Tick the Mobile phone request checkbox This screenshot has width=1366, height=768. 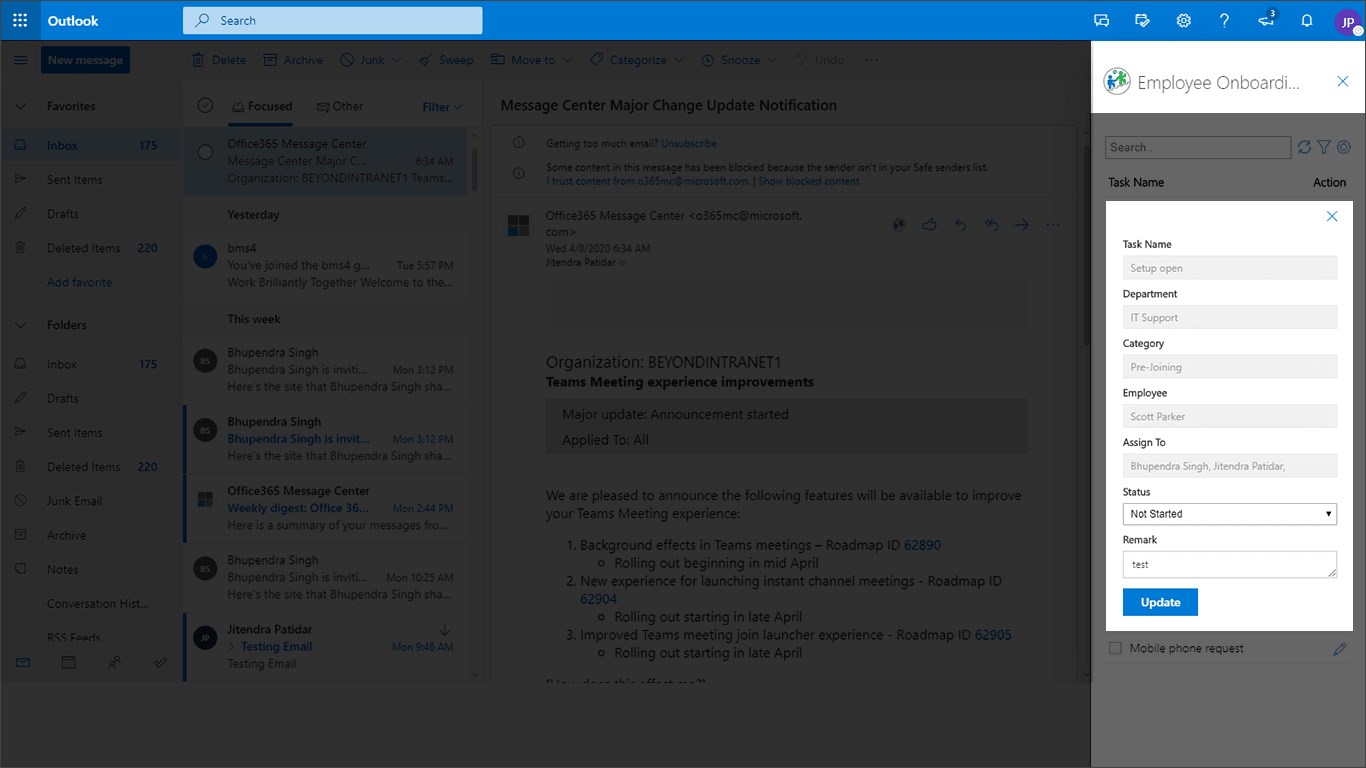click(x=1116, y=648)
